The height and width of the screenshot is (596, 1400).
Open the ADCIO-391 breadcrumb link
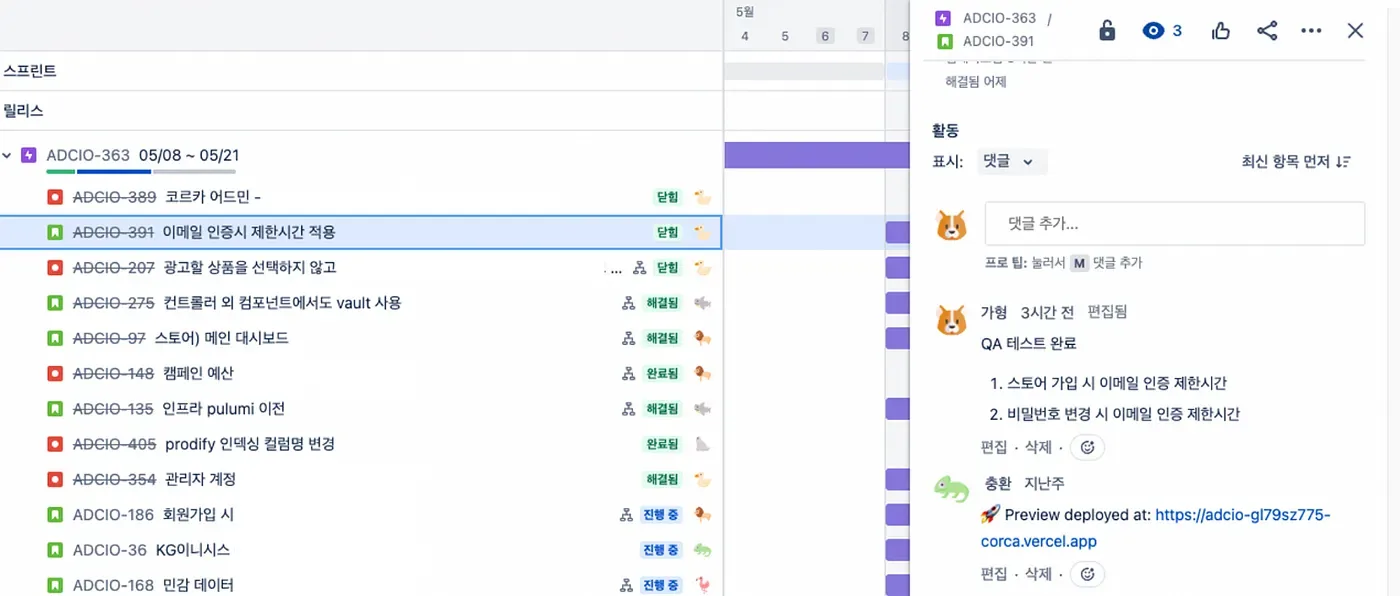pos(998,42)
